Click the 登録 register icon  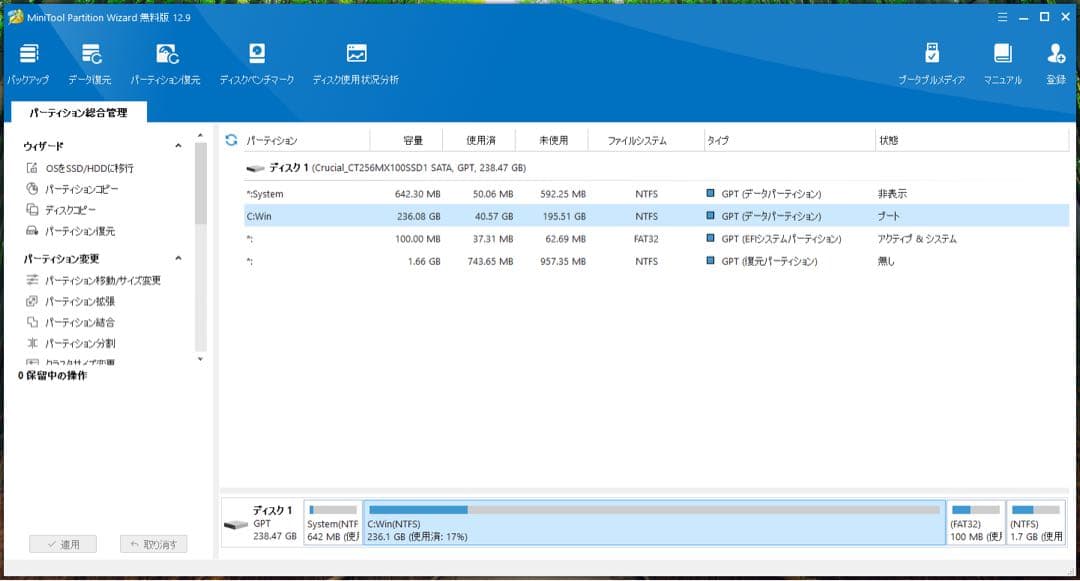click(x=1056, y=64)
